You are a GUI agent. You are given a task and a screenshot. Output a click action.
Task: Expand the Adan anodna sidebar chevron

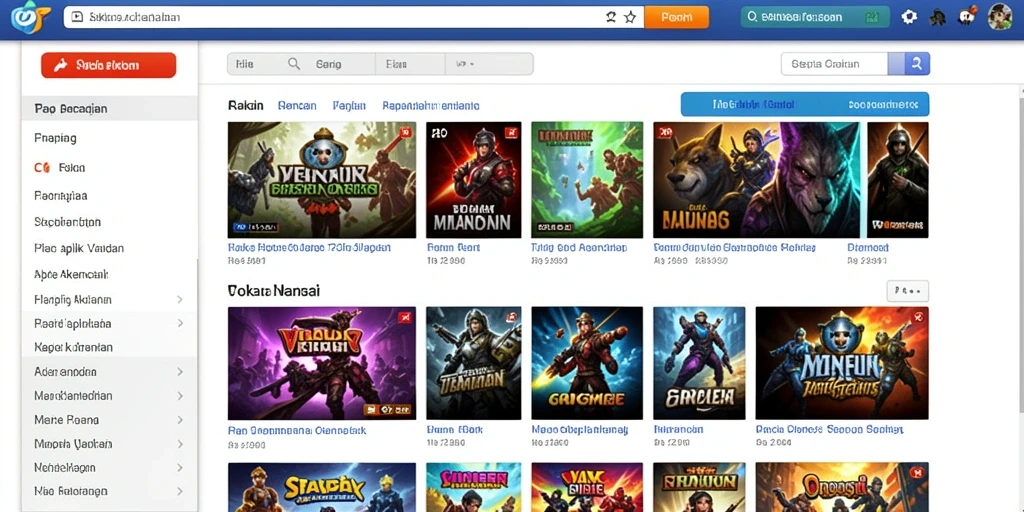coord(180,372)
